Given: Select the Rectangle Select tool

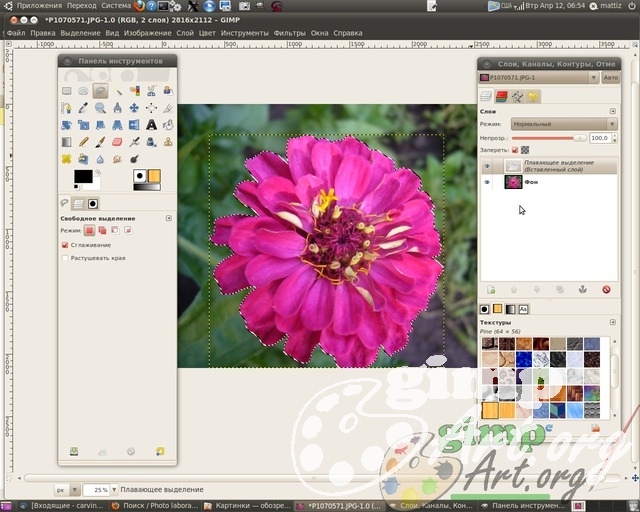Looking at the screenshot, I should [67, 91].
